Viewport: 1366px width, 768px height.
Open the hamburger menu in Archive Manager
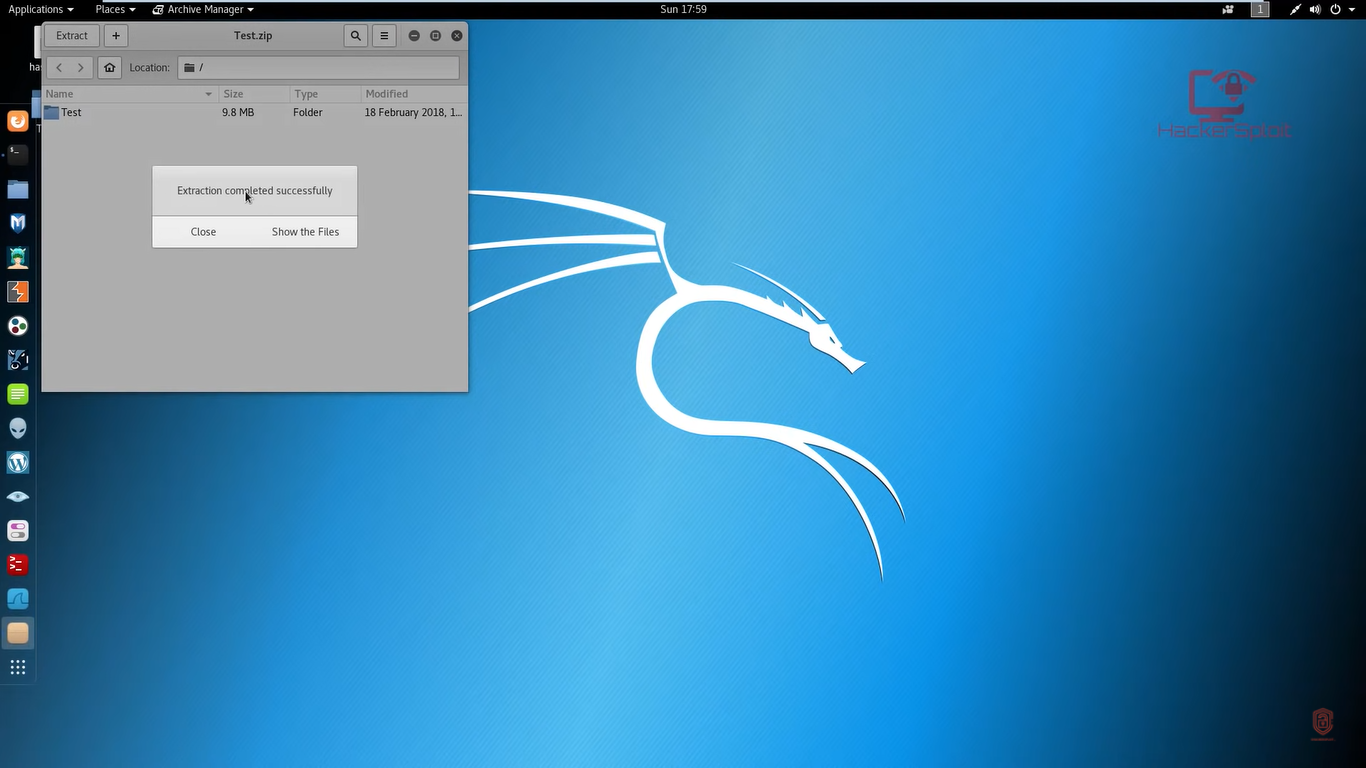(384, 36)
